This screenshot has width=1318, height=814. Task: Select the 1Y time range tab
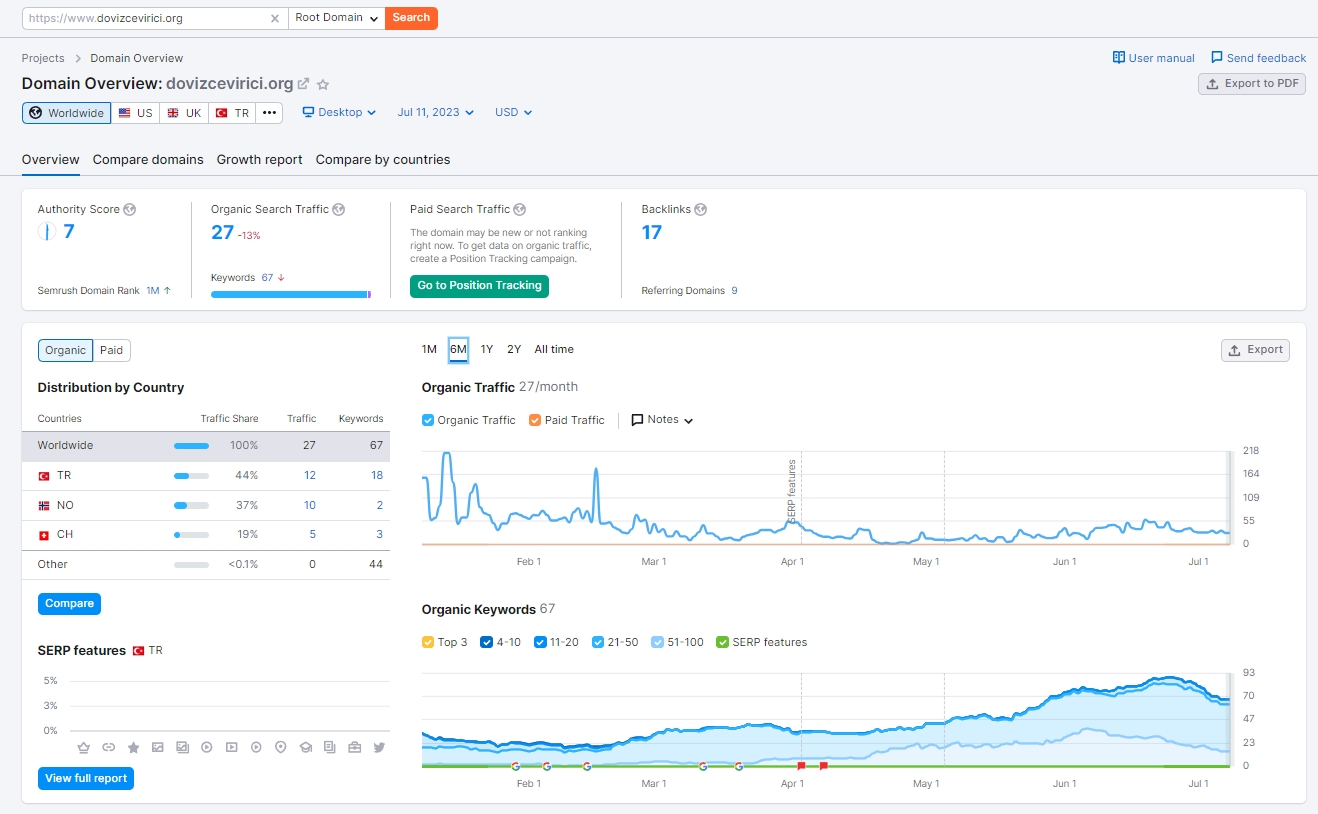tap(486, 350)
